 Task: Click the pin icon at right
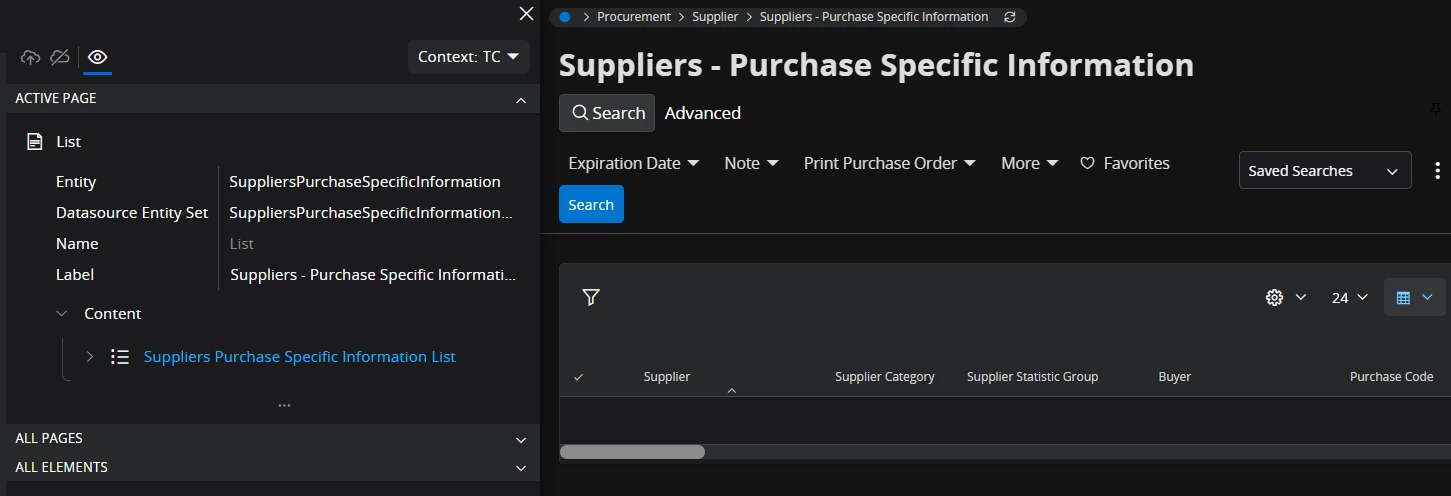[1436, 108]
